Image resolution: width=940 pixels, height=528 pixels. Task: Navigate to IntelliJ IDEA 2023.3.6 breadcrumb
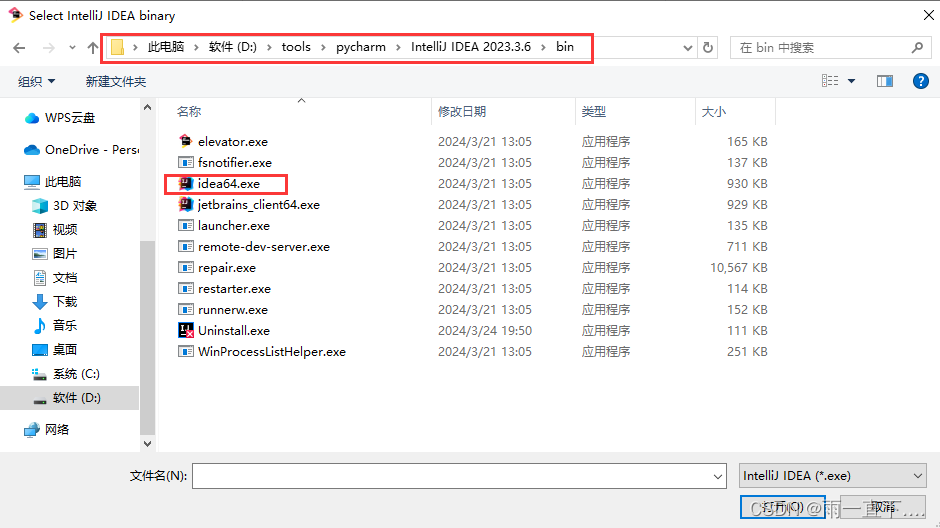[x=471, y=47]
